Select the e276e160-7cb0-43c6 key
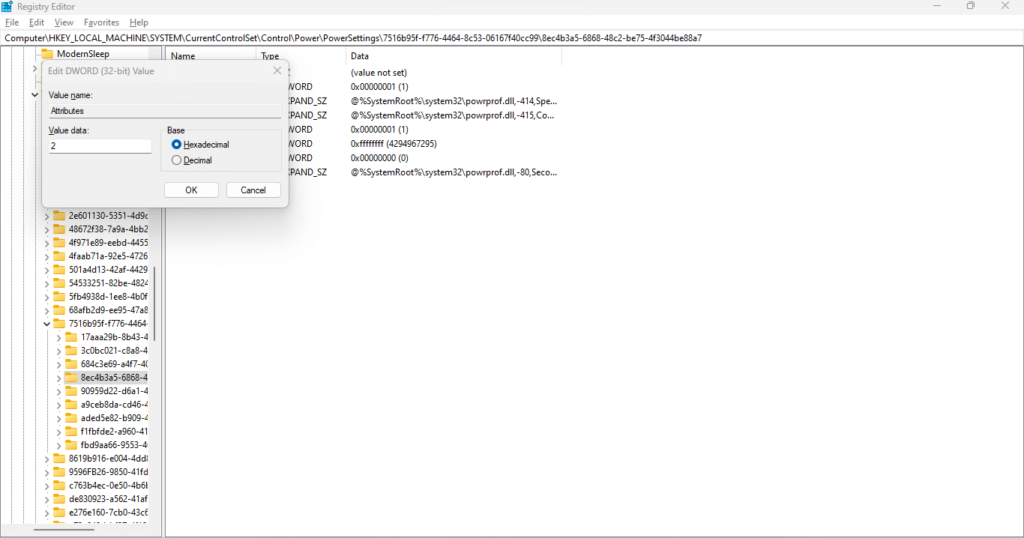This screenshot has width=1024, height=538. 108,513
